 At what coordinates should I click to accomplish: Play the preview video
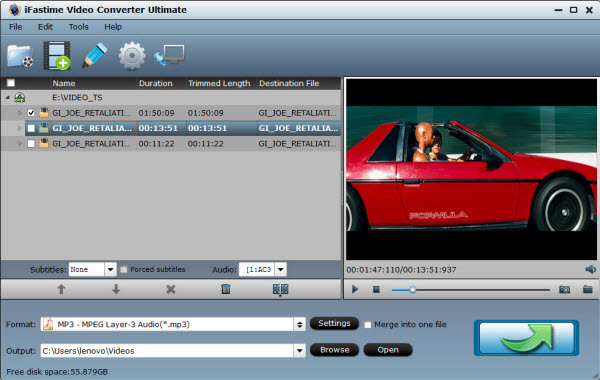pos(355,289)
